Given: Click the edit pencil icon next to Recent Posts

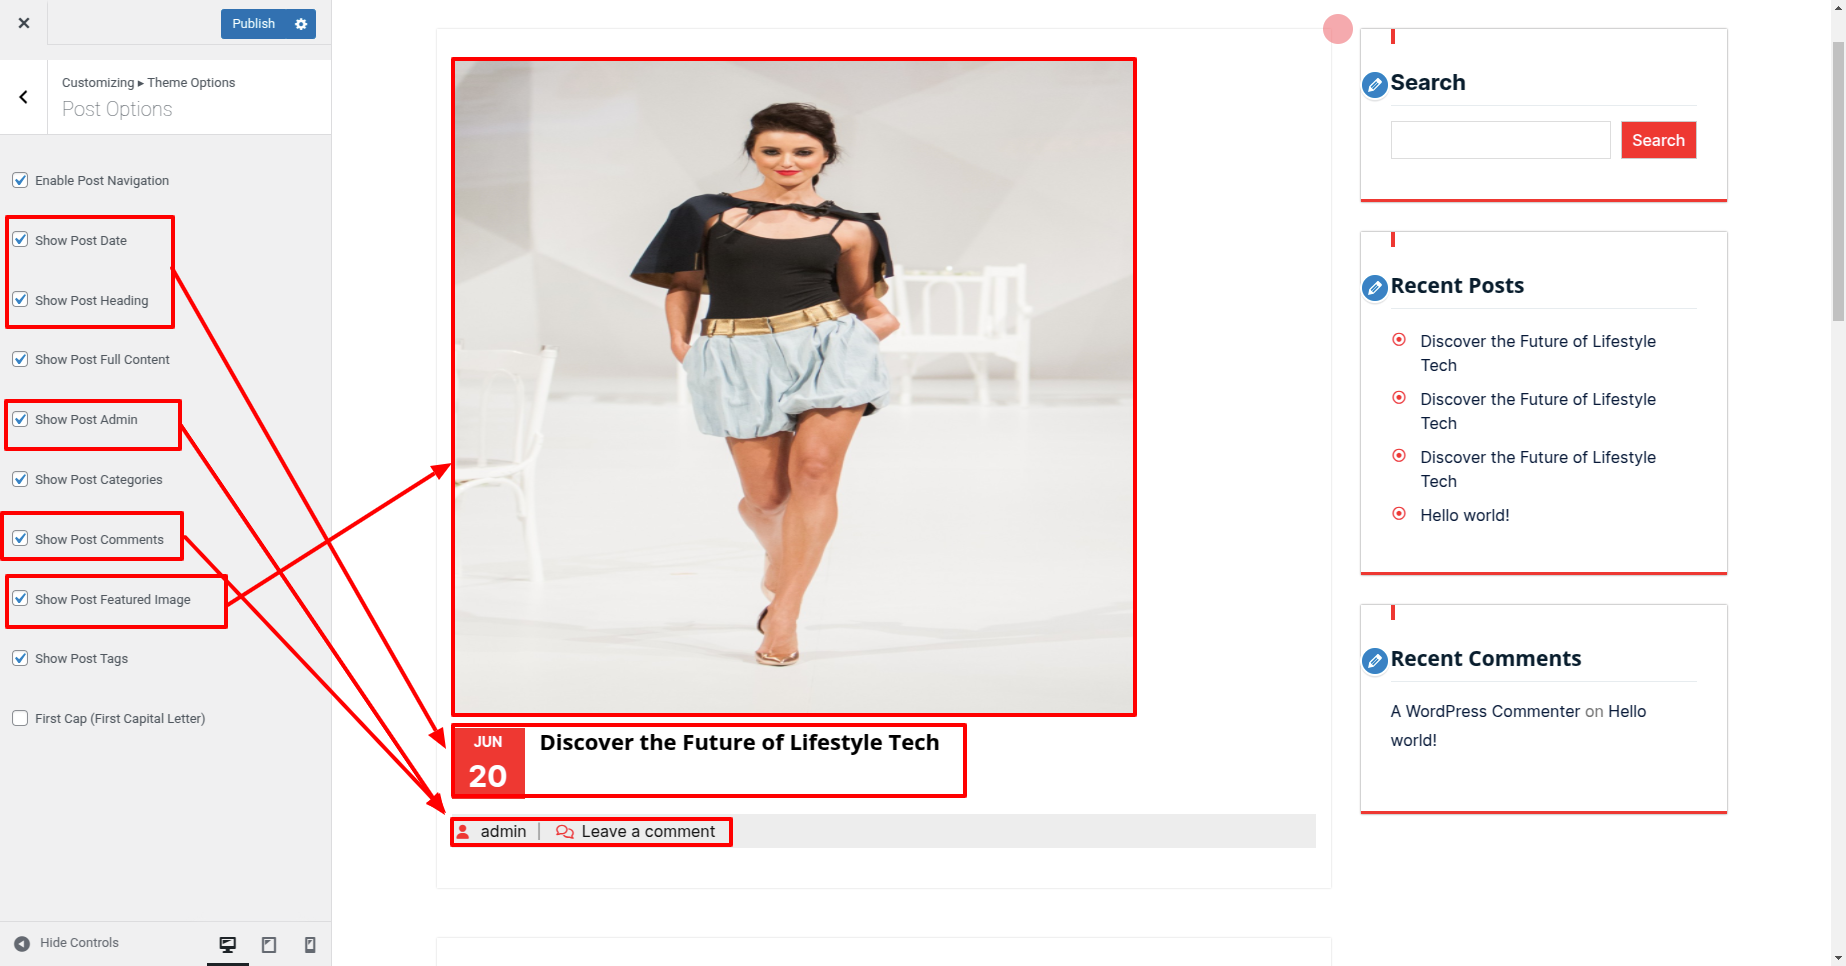Looking at the screenshot, I should tap(1375, 288).
